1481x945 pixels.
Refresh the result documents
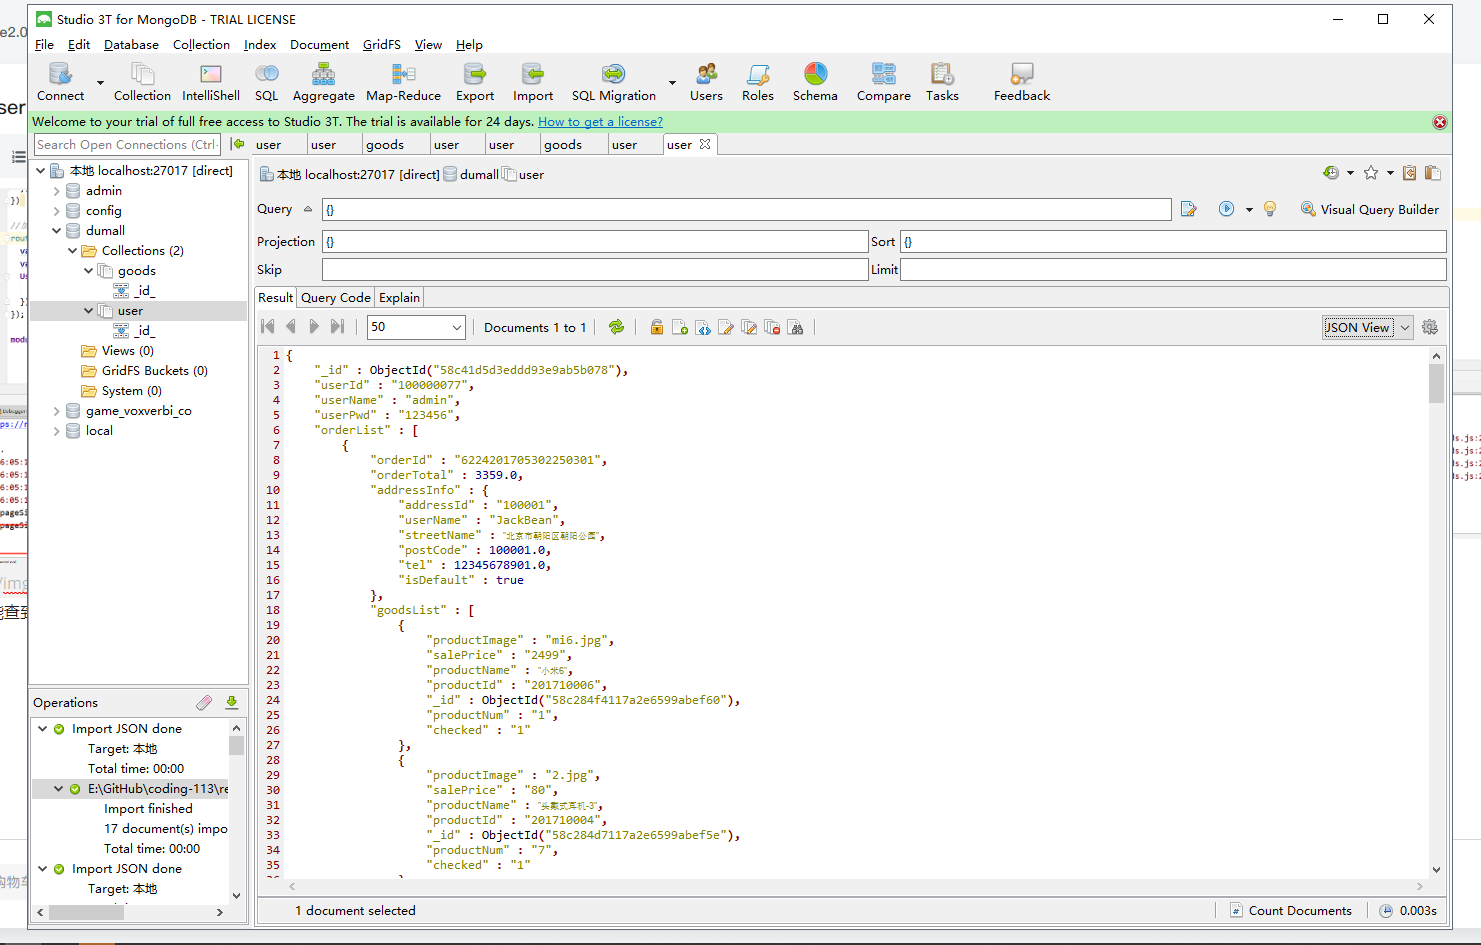616,327
